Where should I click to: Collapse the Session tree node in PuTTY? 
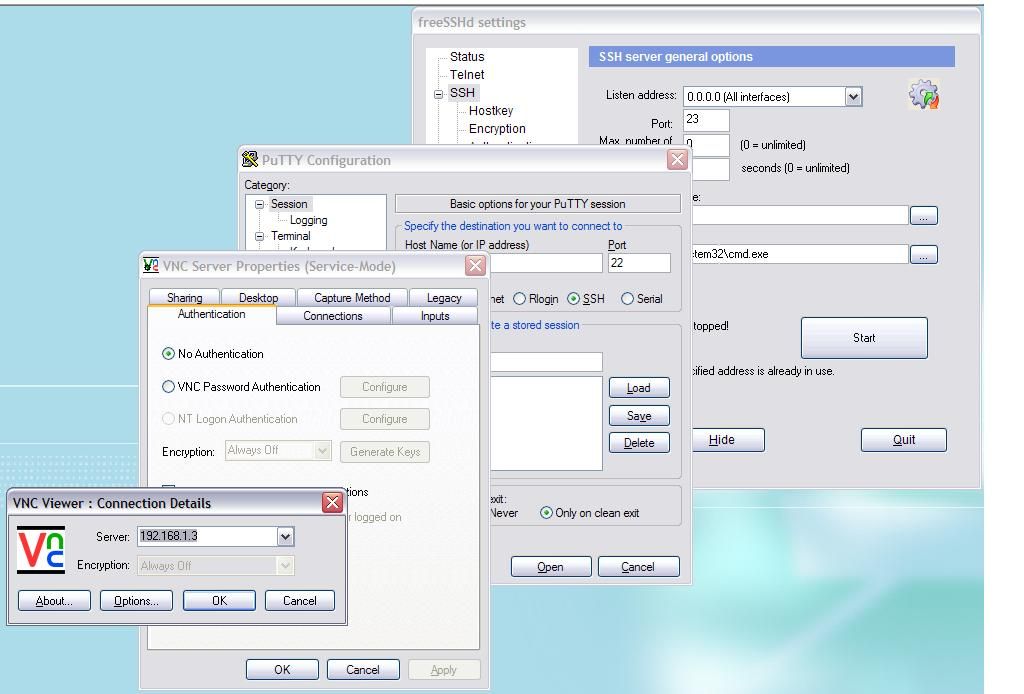261,203
